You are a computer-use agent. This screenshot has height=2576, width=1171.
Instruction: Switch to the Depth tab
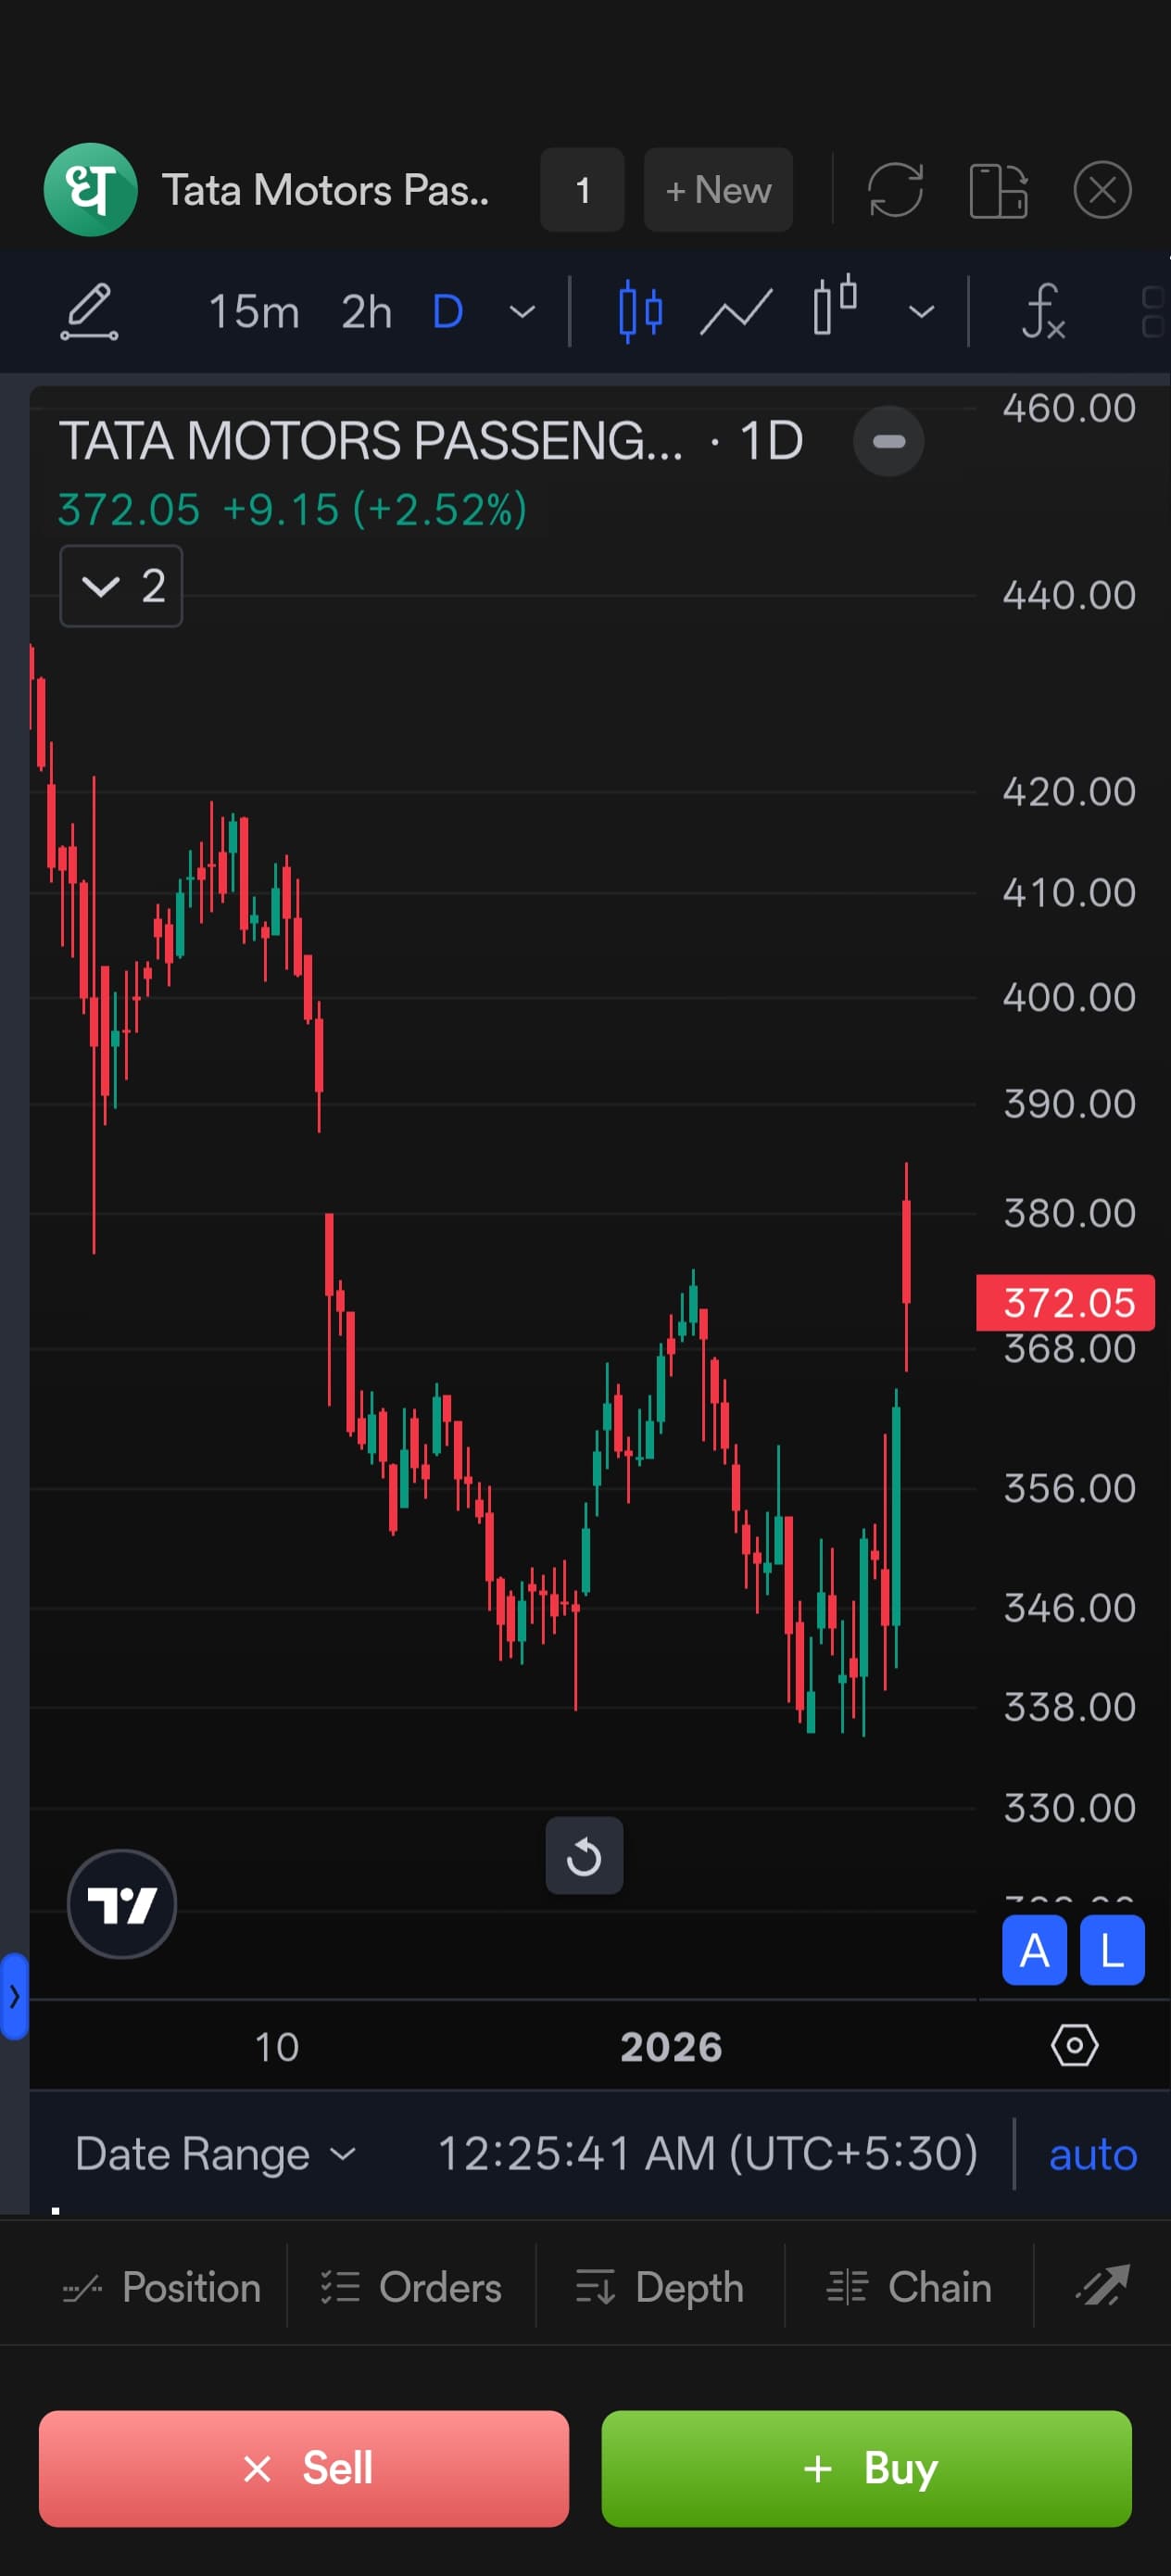click(660, 2287)
